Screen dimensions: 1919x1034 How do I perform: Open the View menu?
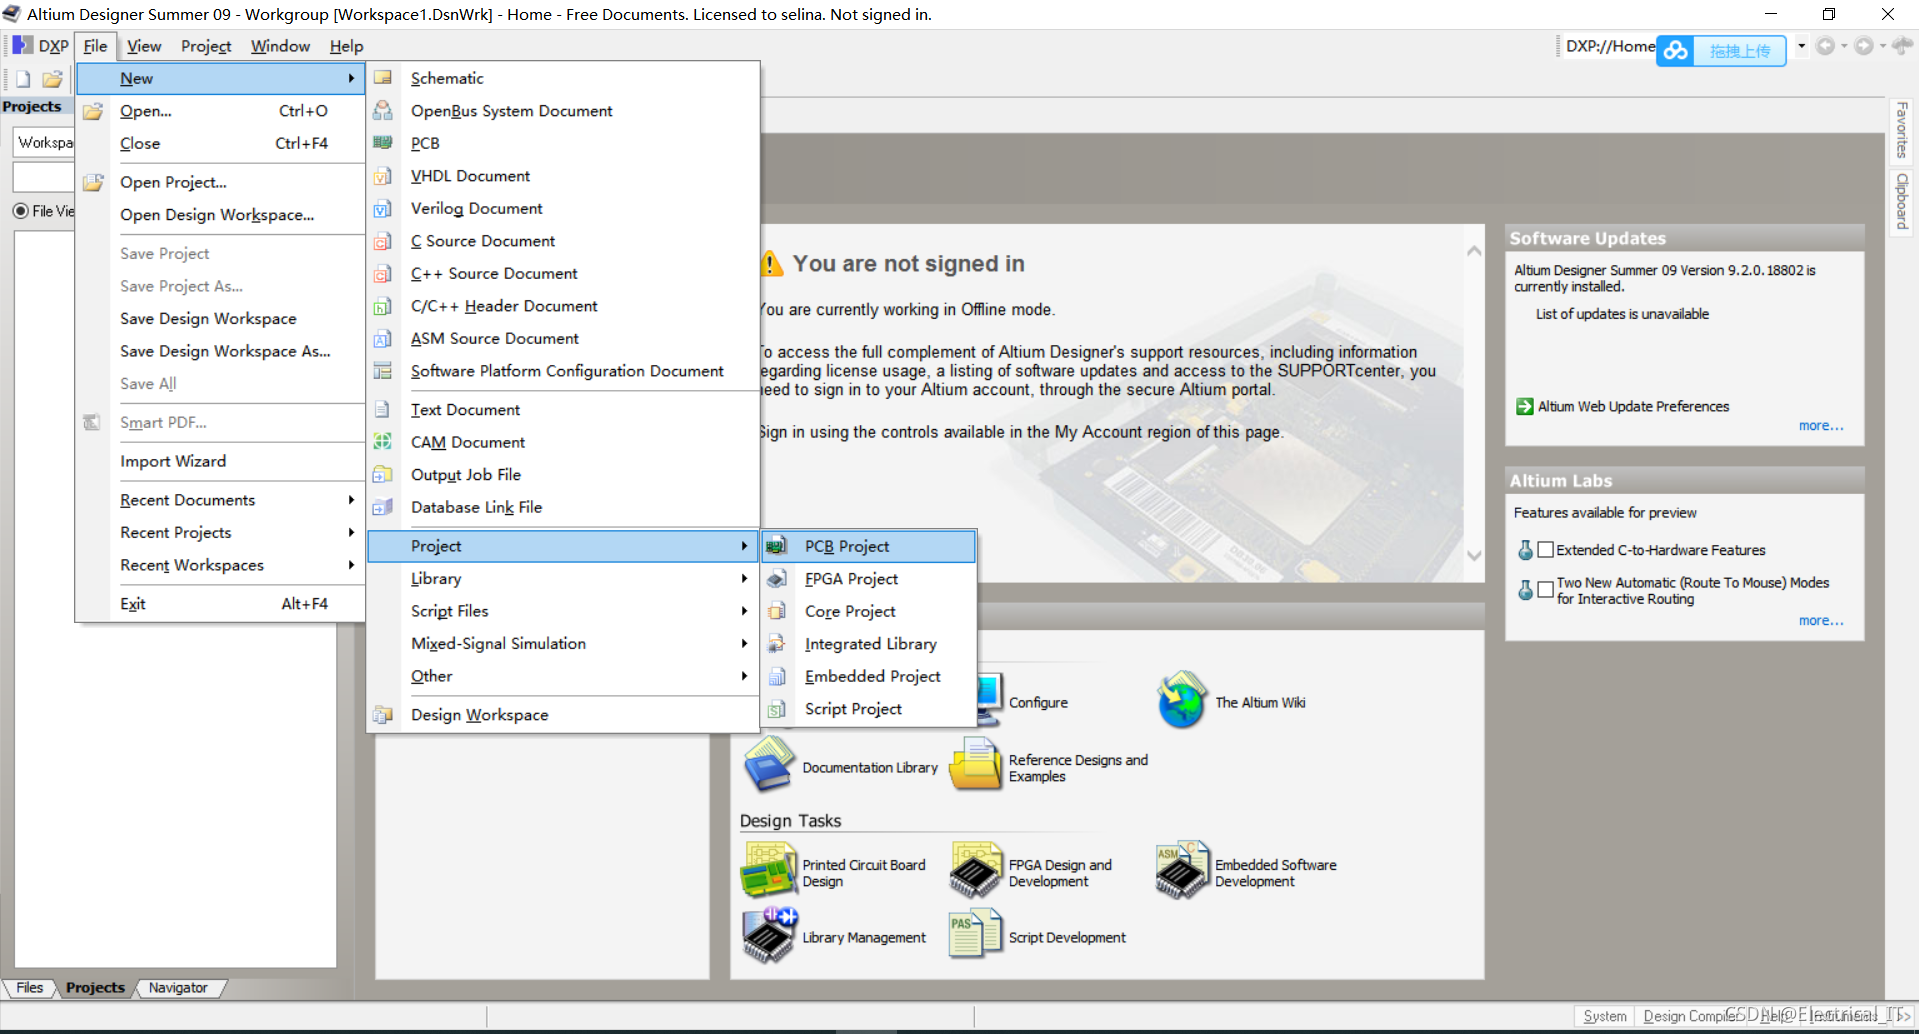pos(144,46)
